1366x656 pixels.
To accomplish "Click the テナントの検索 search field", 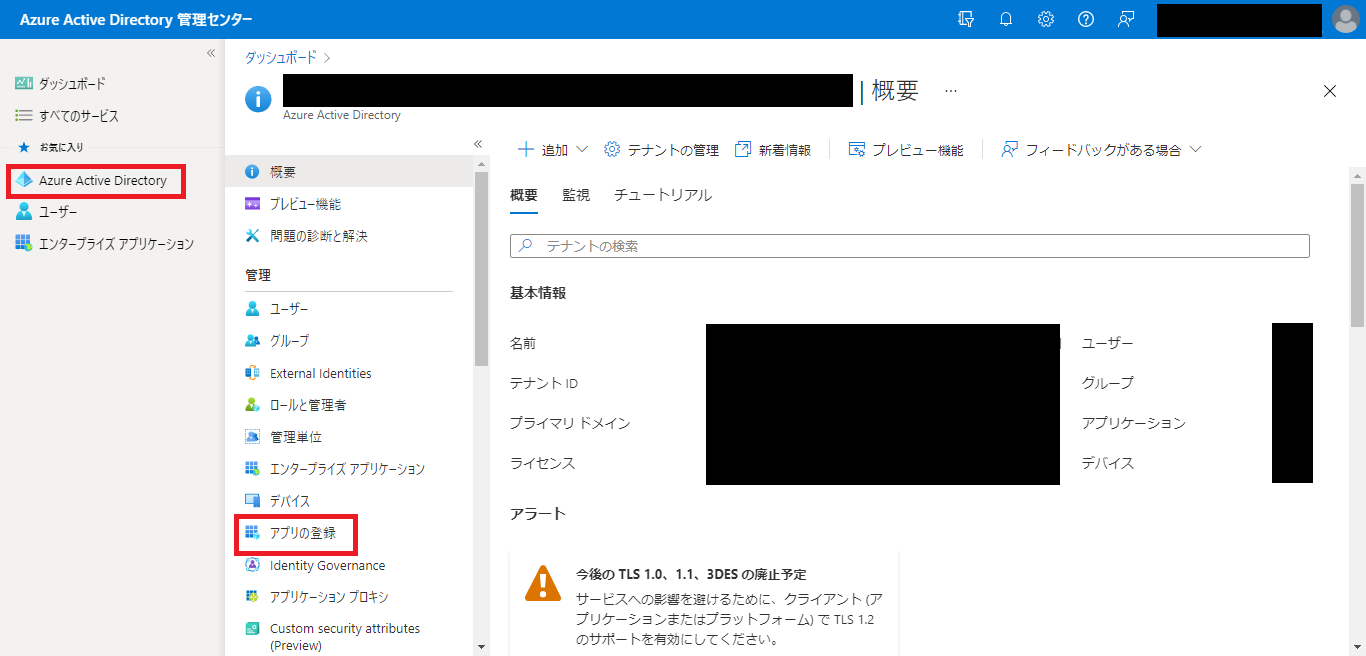I will pyautogui.click(x=910, y=246).
